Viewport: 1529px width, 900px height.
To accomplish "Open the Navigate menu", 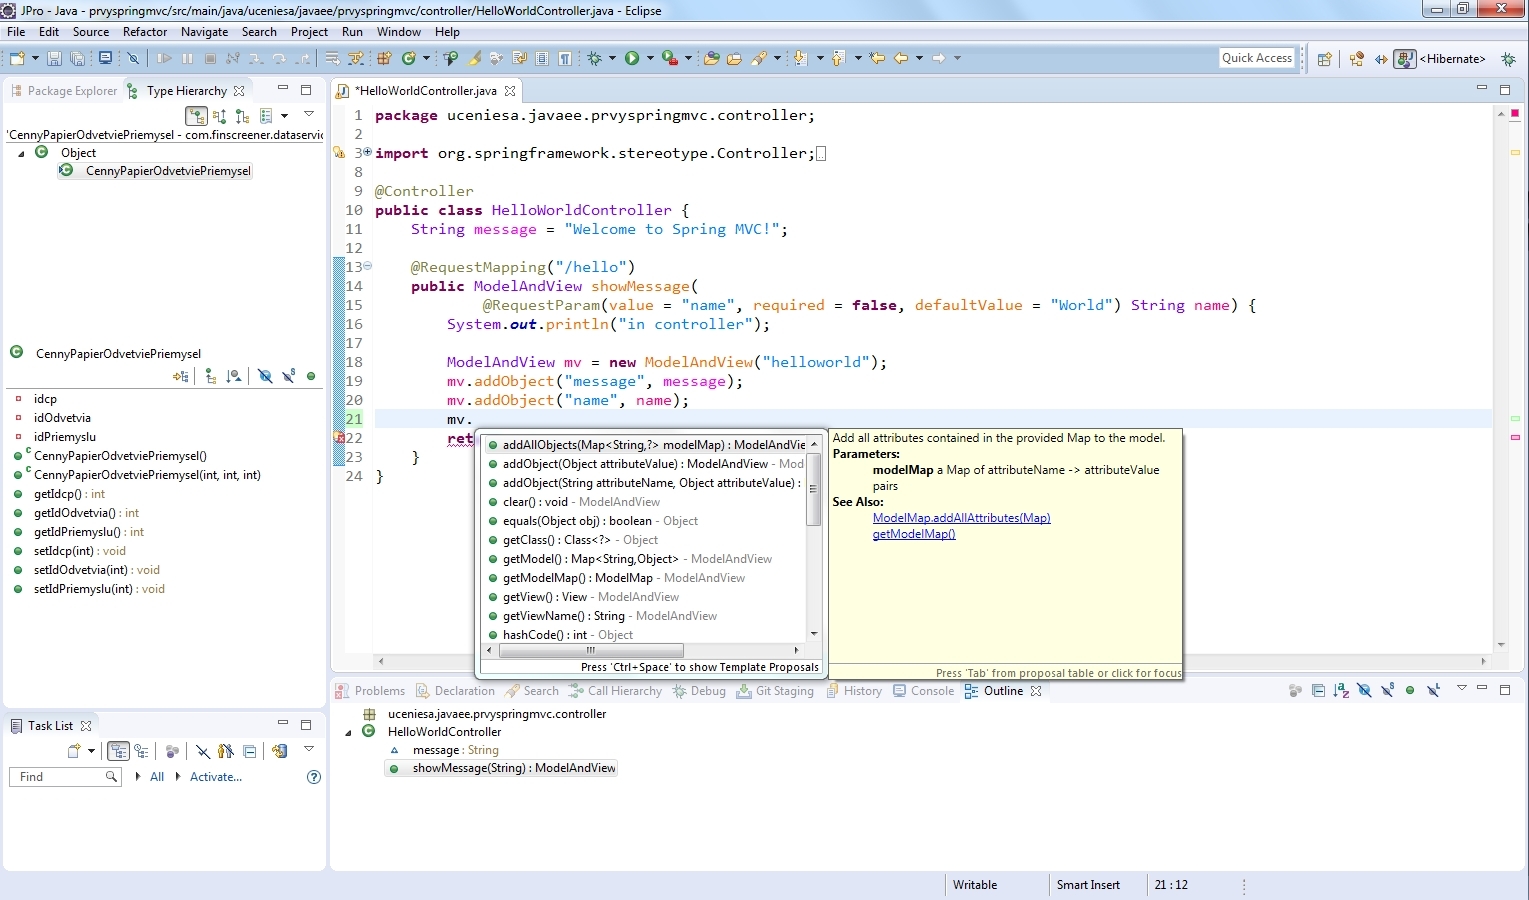I will point(205,32).
